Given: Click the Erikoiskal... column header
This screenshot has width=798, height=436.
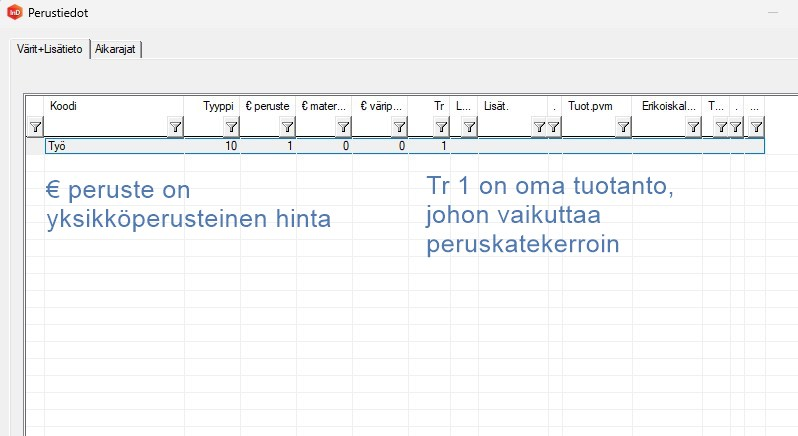Looking at the screenshot, I should 667,106.
